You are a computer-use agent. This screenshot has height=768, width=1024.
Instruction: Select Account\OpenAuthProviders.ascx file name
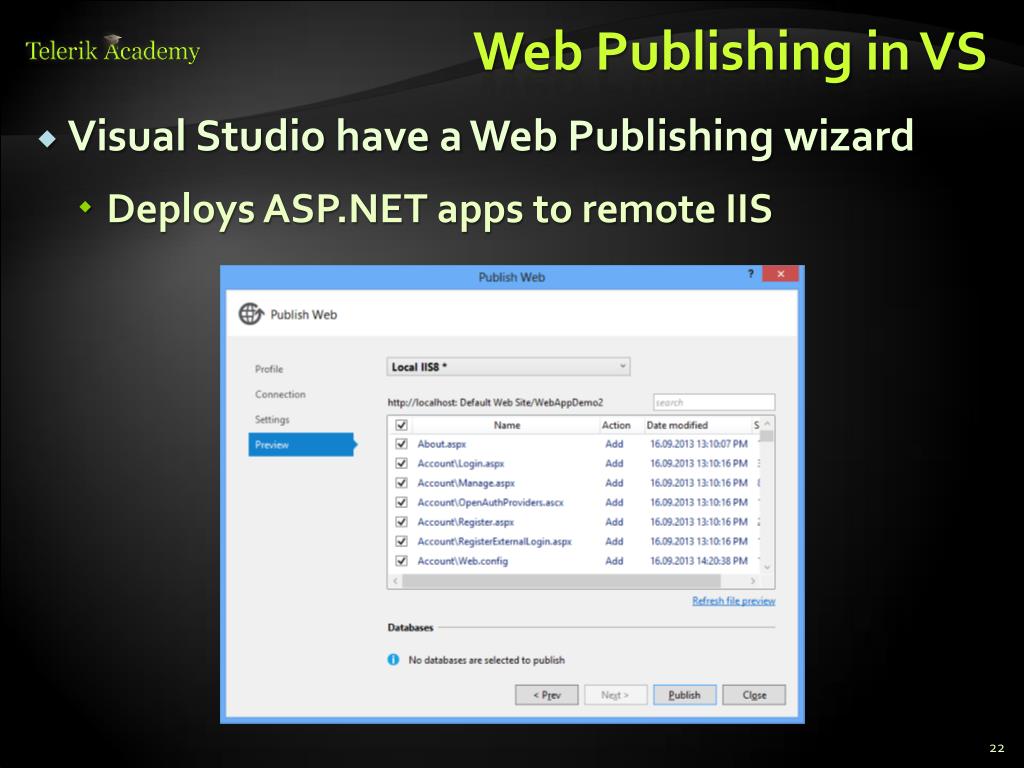[490, 503]
